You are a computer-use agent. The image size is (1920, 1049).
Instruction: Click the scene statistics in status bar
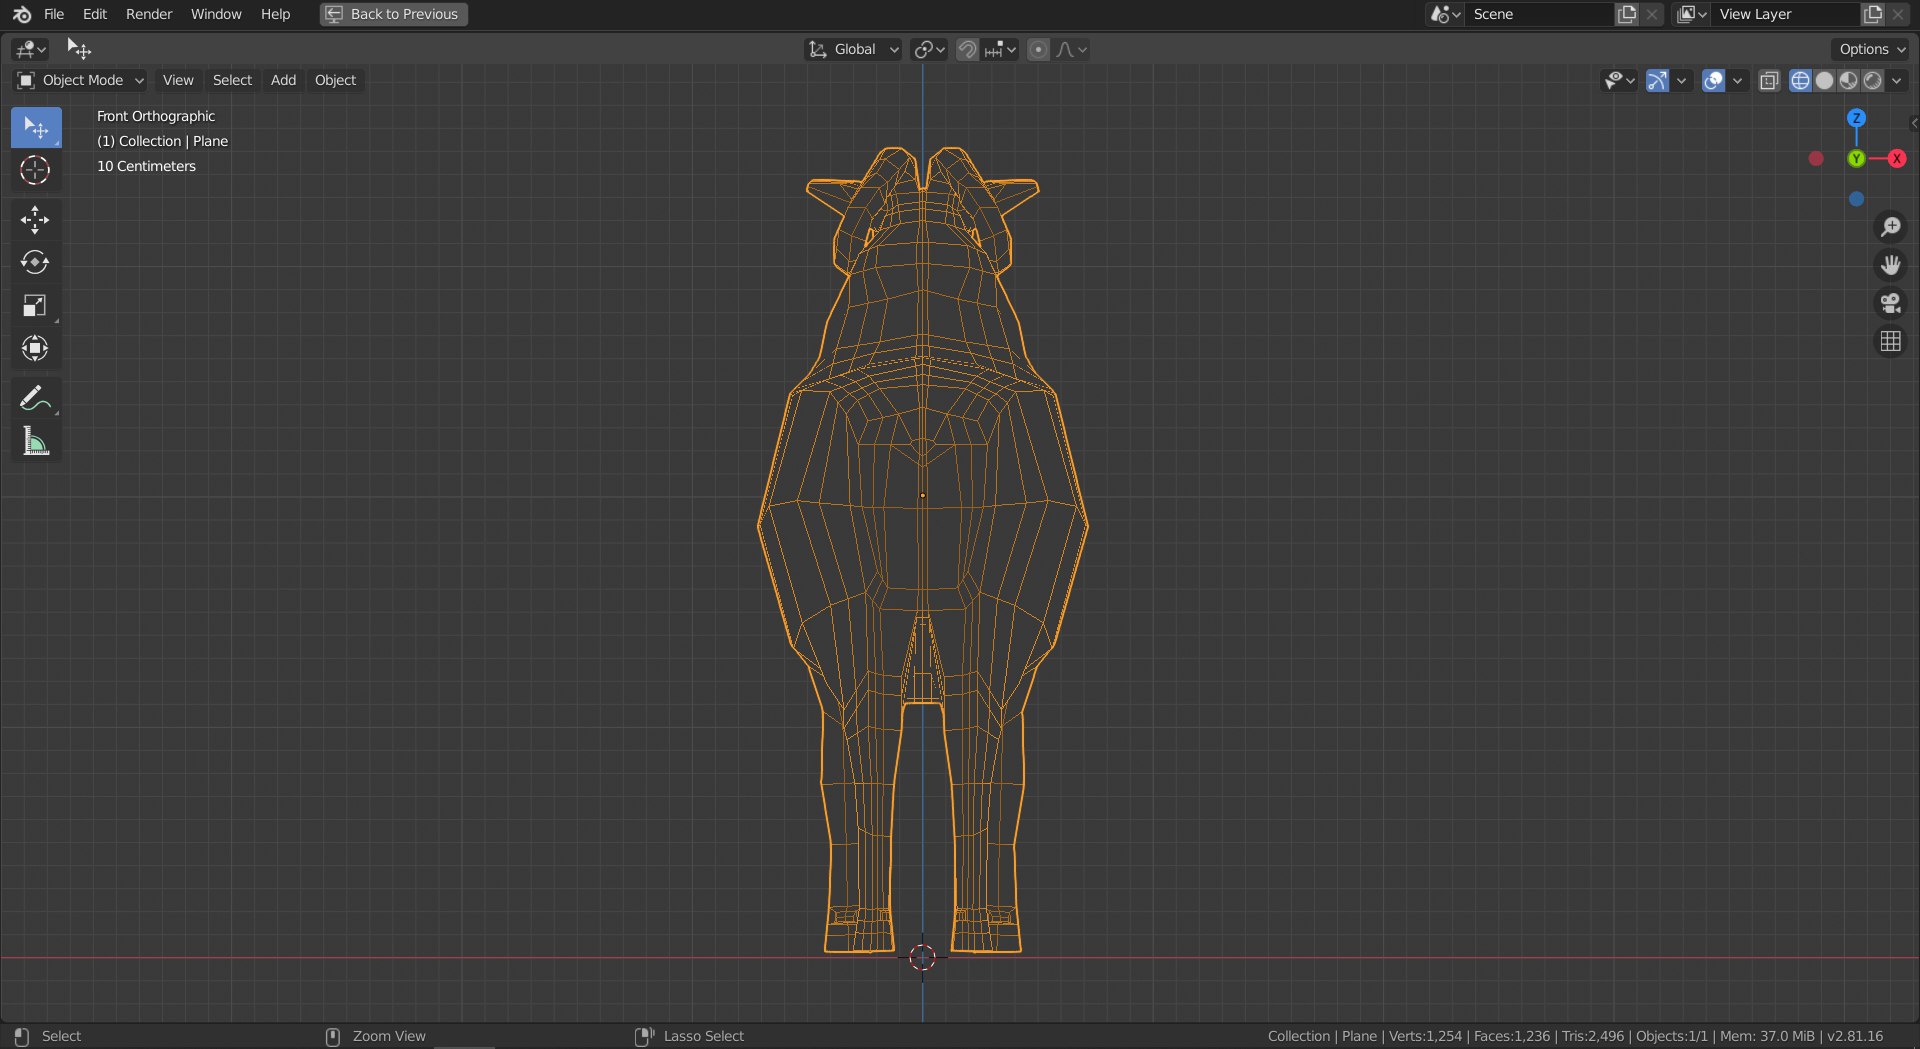click(x=1575, y=1036)
